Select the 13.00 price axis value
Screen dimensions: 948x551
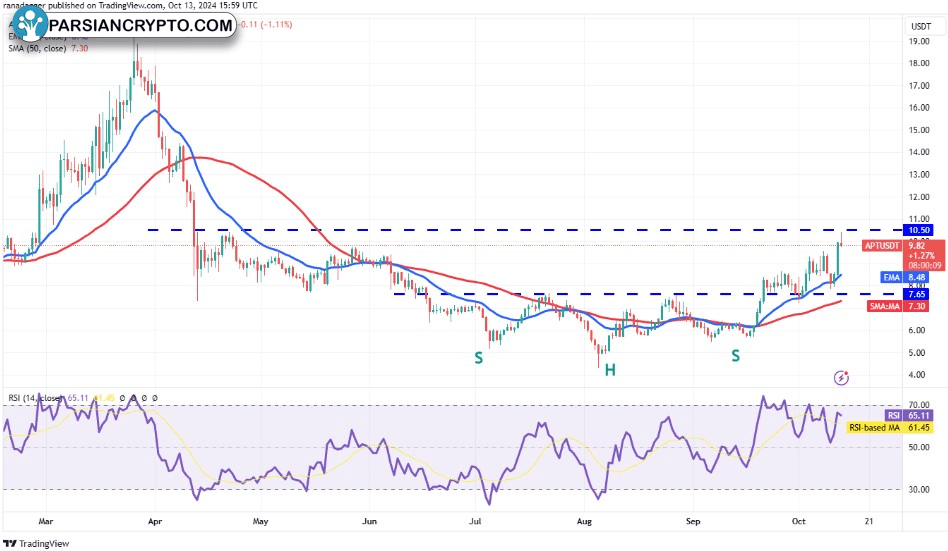click(918, 174)
